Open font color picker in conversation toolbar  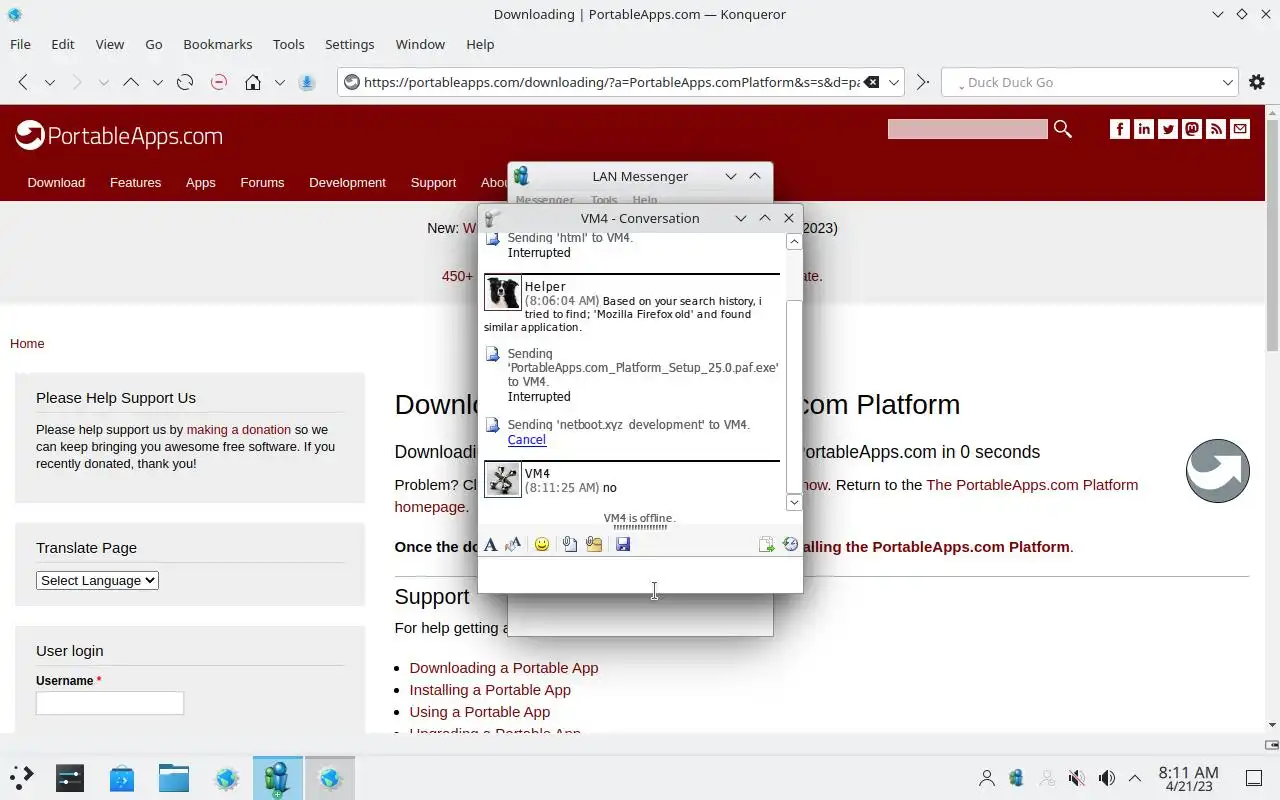(x=513, y=544)
